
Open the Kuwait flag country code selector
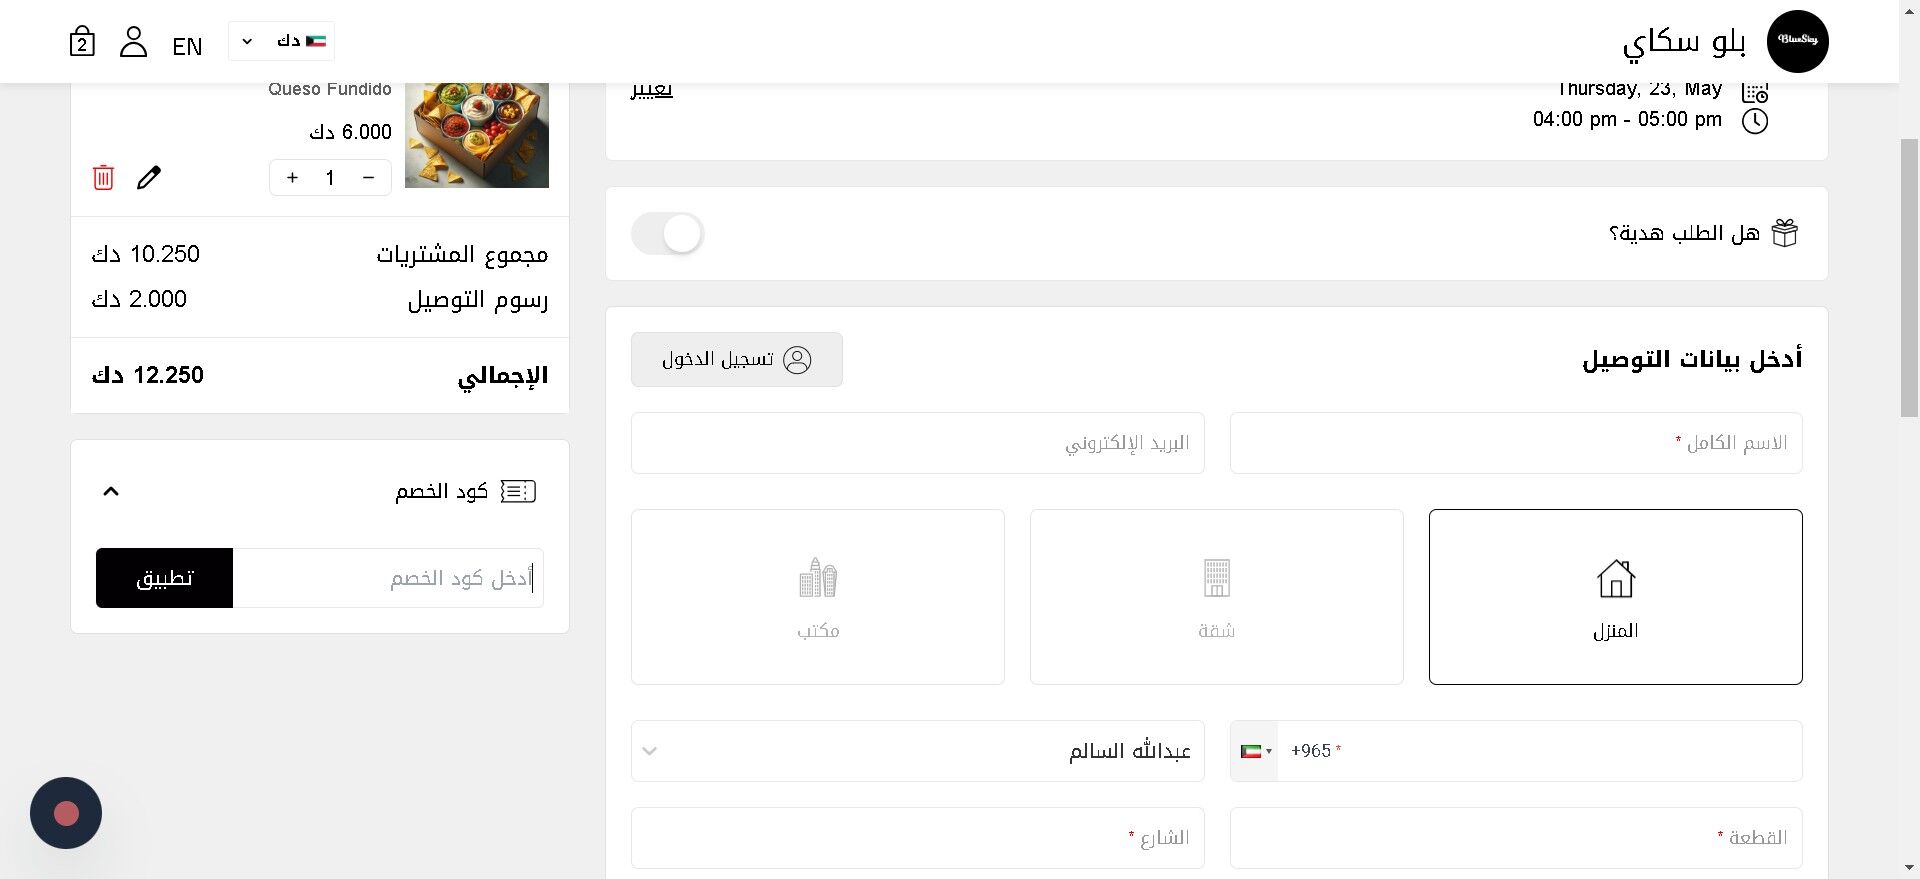(x=1255, y=751)
